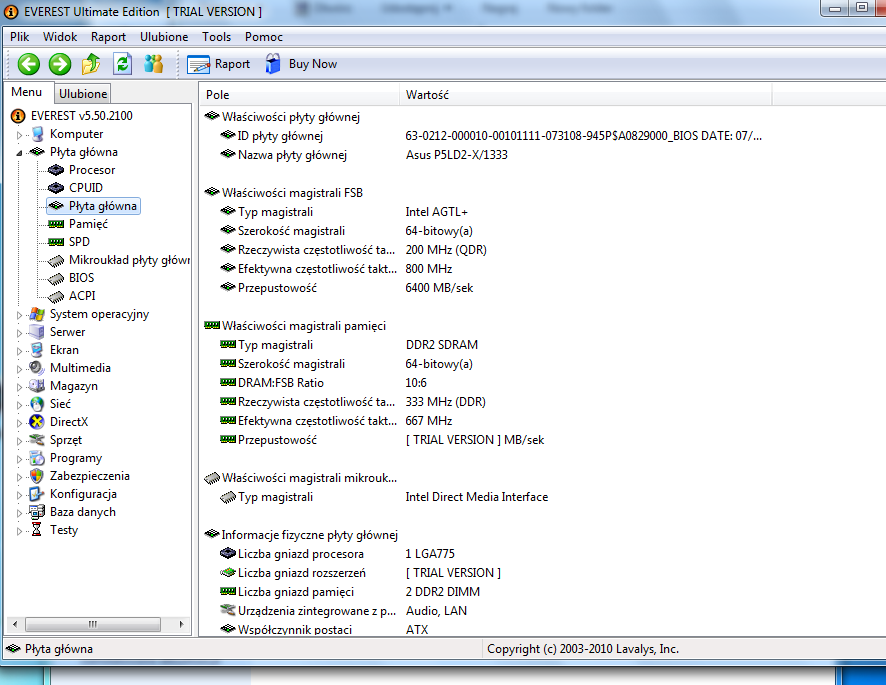
Task: Open the Plik menu
Action: click(19, 37)
